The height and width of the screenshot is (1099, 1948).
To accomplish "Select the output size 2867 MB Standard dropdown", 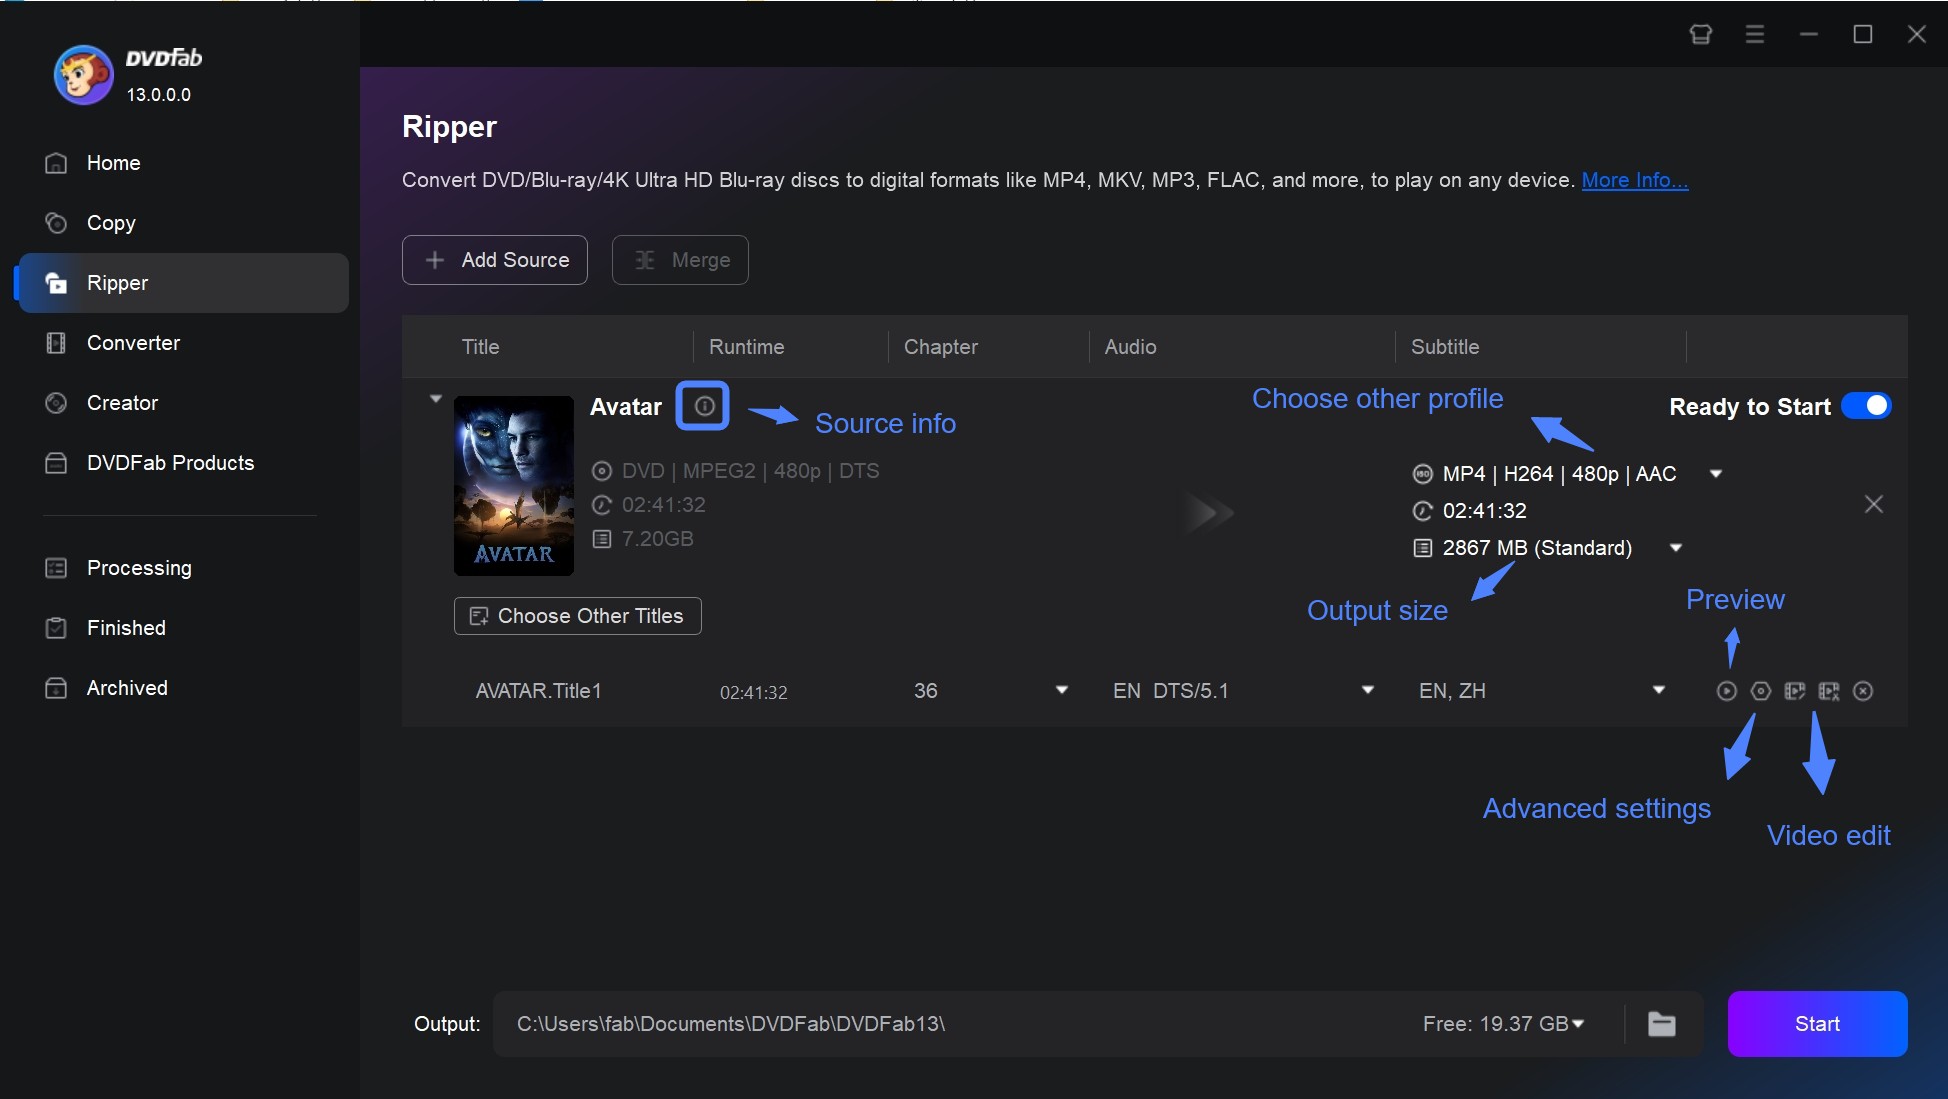I will point(1676,547).
